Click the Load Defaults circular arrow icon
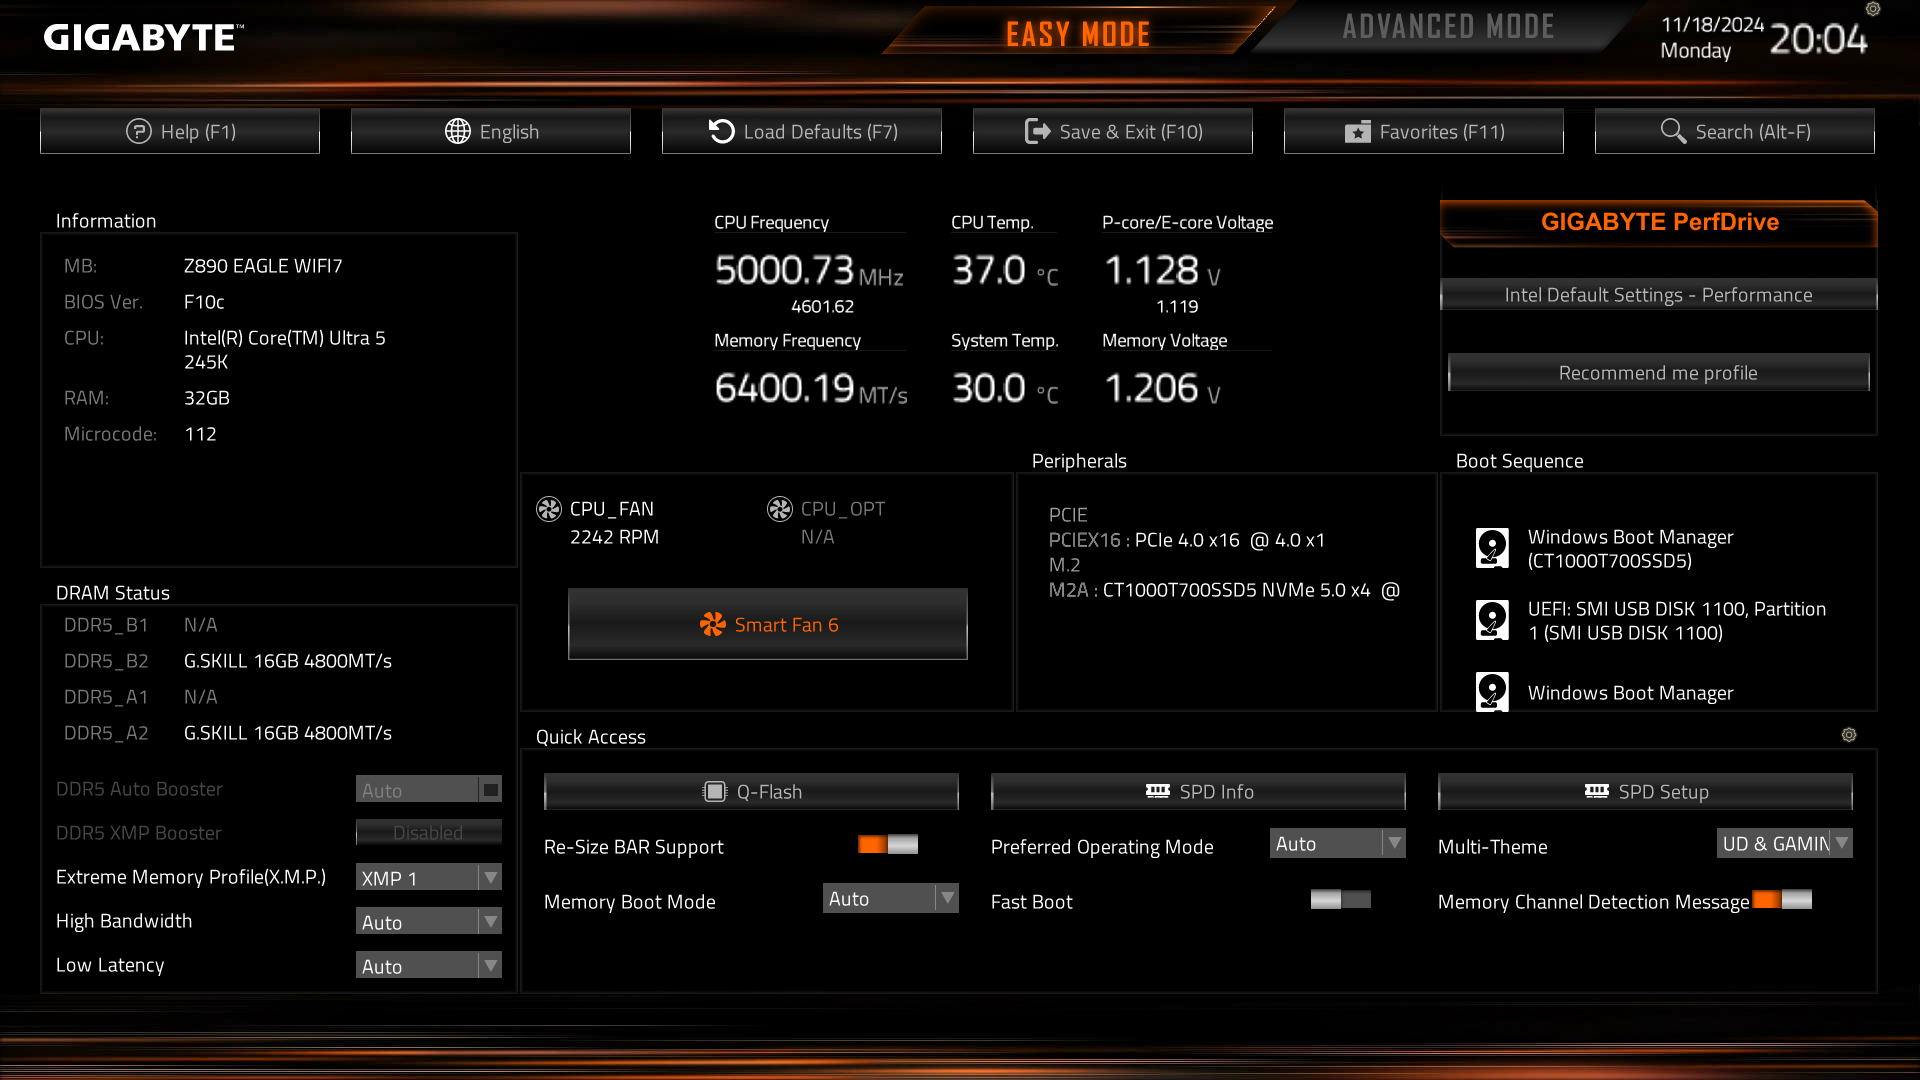Screen dimensions: 1920x1080 [x=721, y=131]
